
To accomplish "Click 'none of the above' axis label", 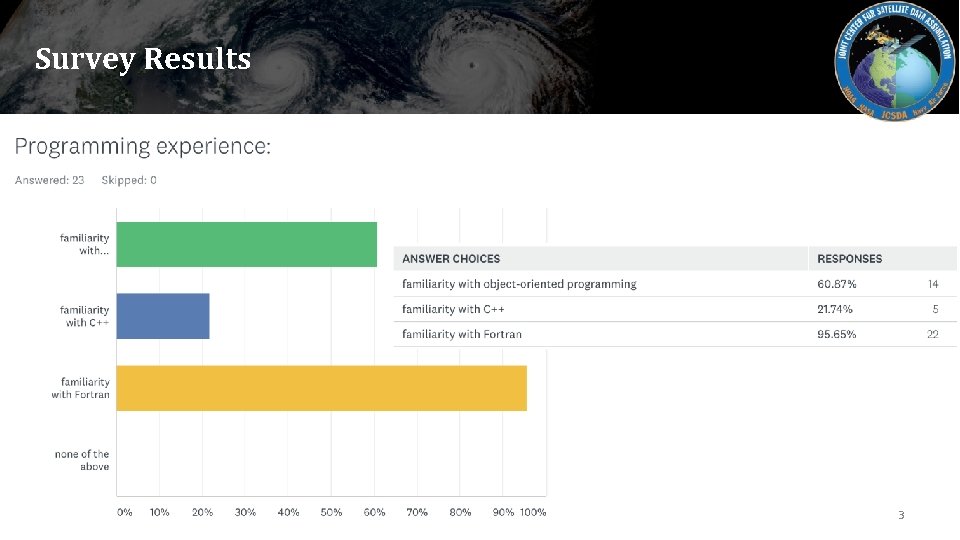I will click(x=82, y=460).
